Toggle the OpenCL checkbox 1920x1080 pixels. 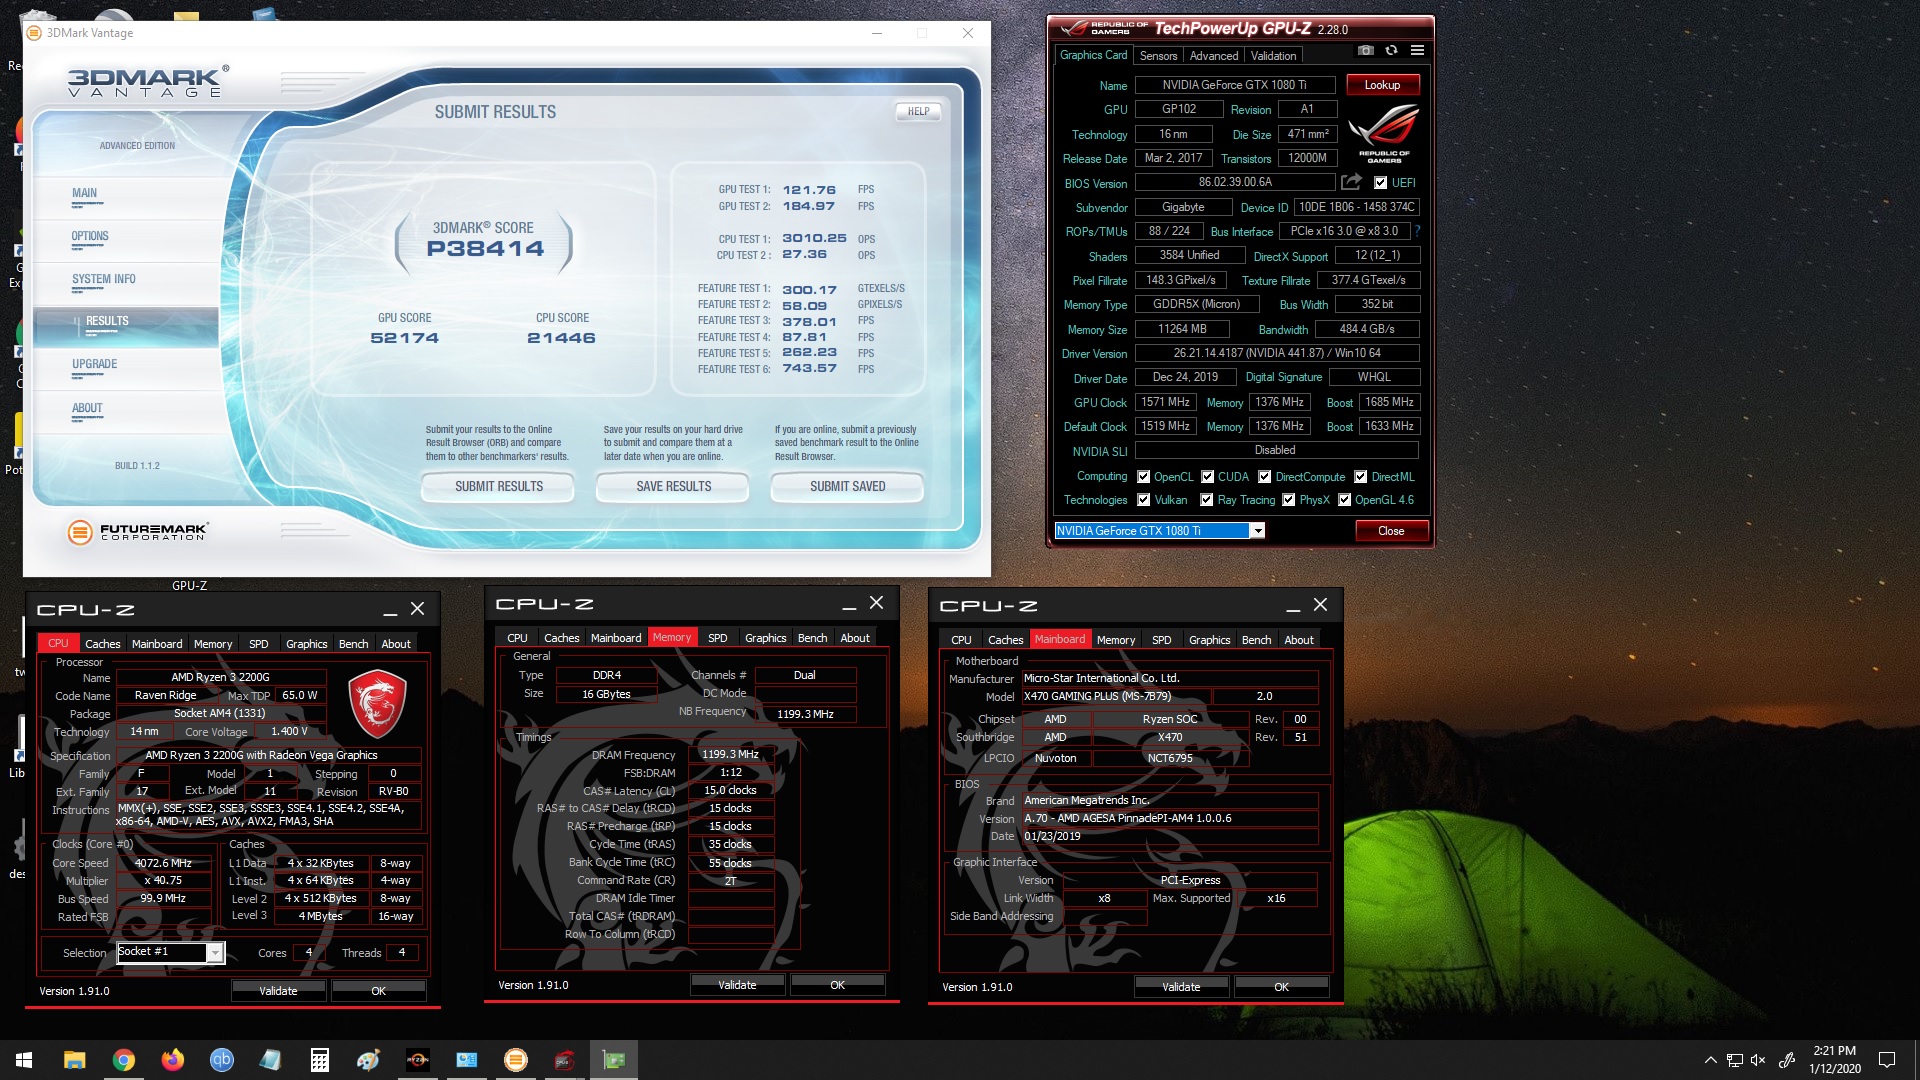point(1142,477)
